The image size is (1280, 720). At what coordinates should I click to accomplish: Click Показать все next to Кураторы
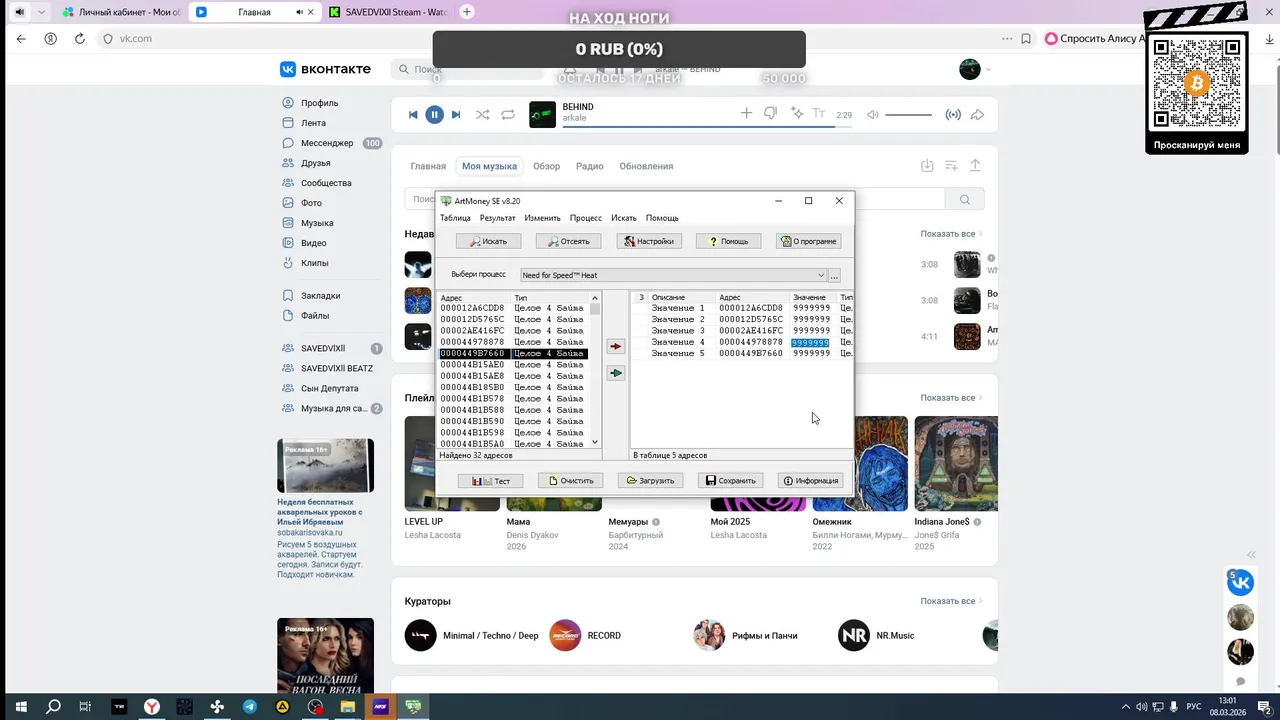coord(951,601)
